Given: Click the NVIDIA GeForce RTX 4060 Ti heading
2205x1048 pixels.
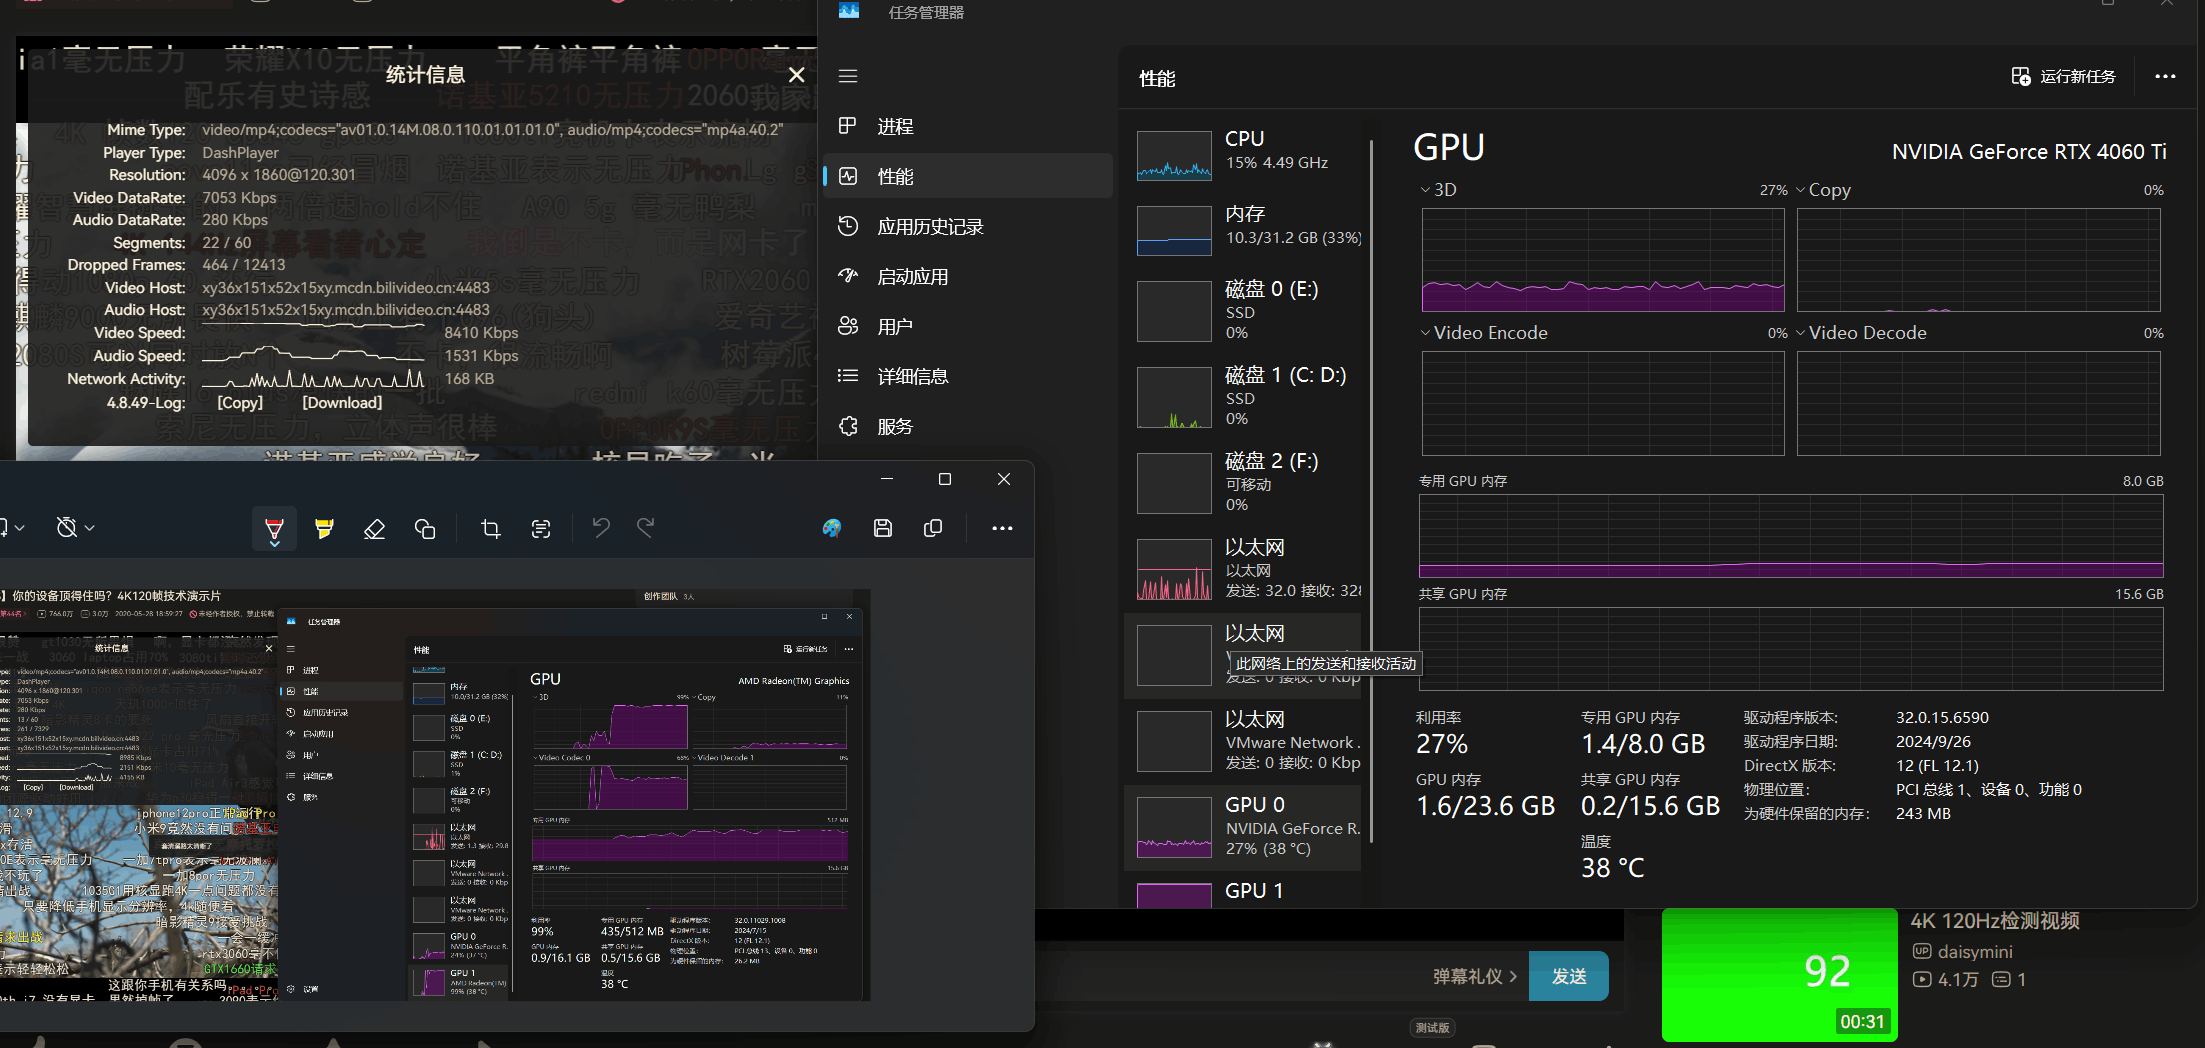Looking at the screenshot, I should click(2029, 152).
